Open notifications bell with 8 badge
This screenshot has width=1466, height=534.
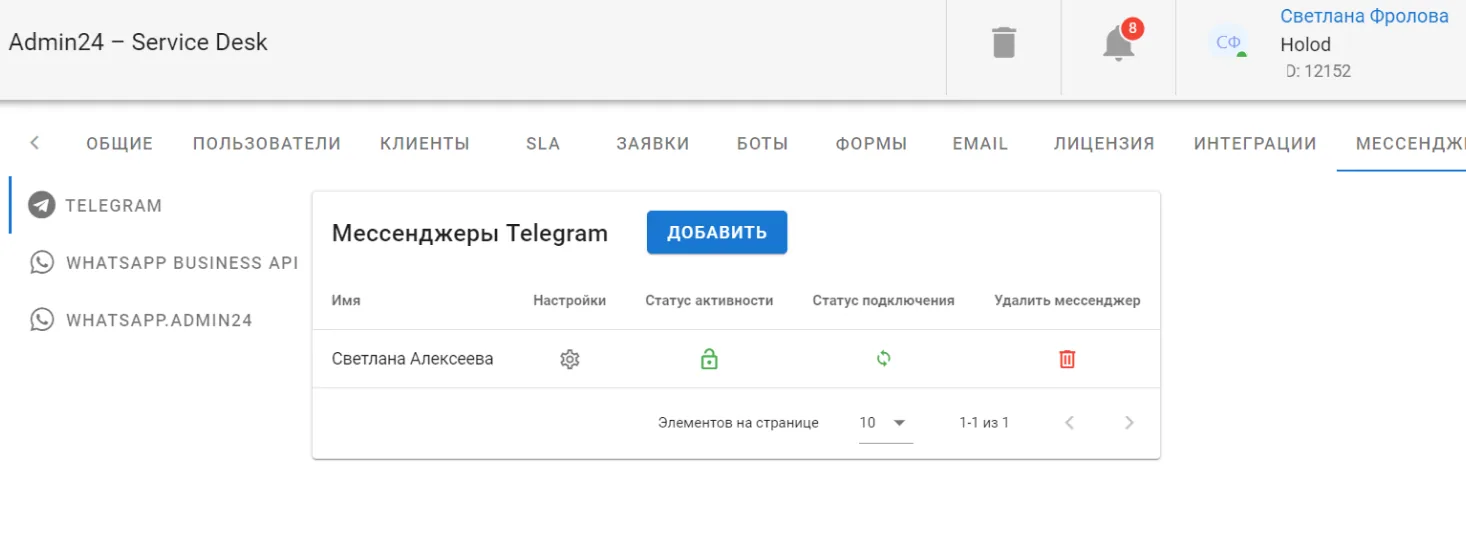pos(1119,42)
